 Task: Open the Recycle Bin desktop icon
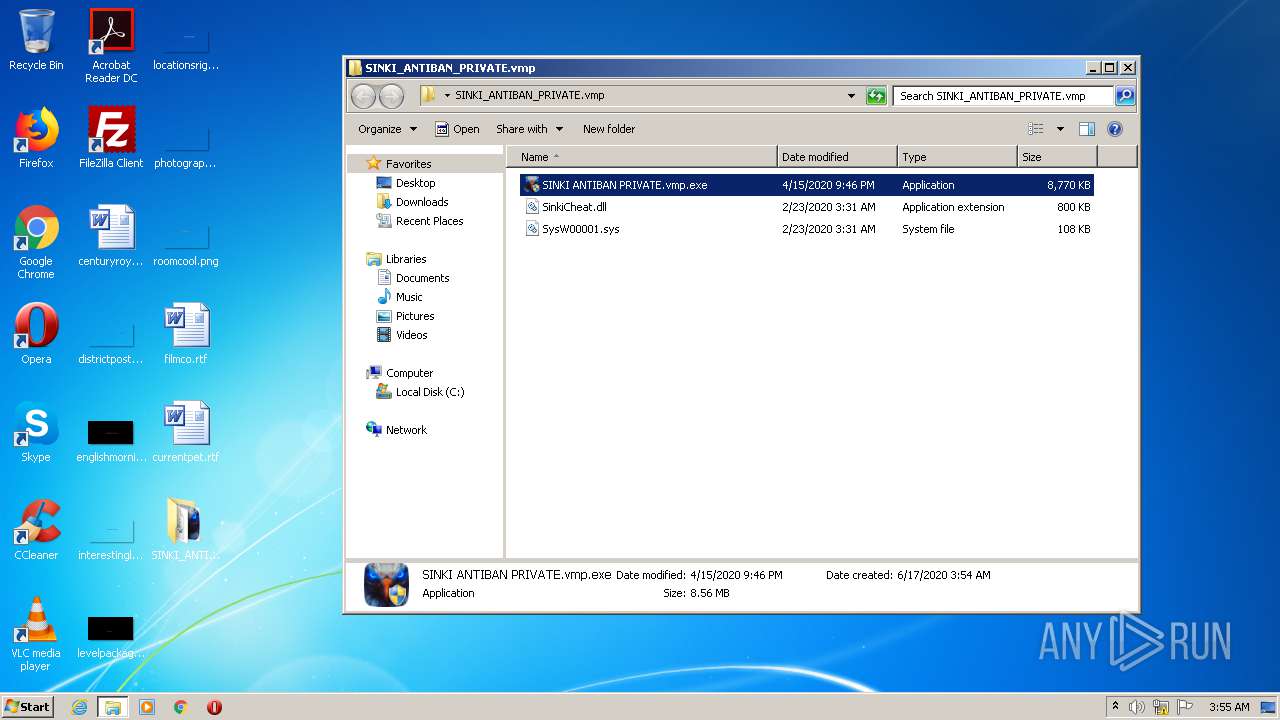[36, 40]
